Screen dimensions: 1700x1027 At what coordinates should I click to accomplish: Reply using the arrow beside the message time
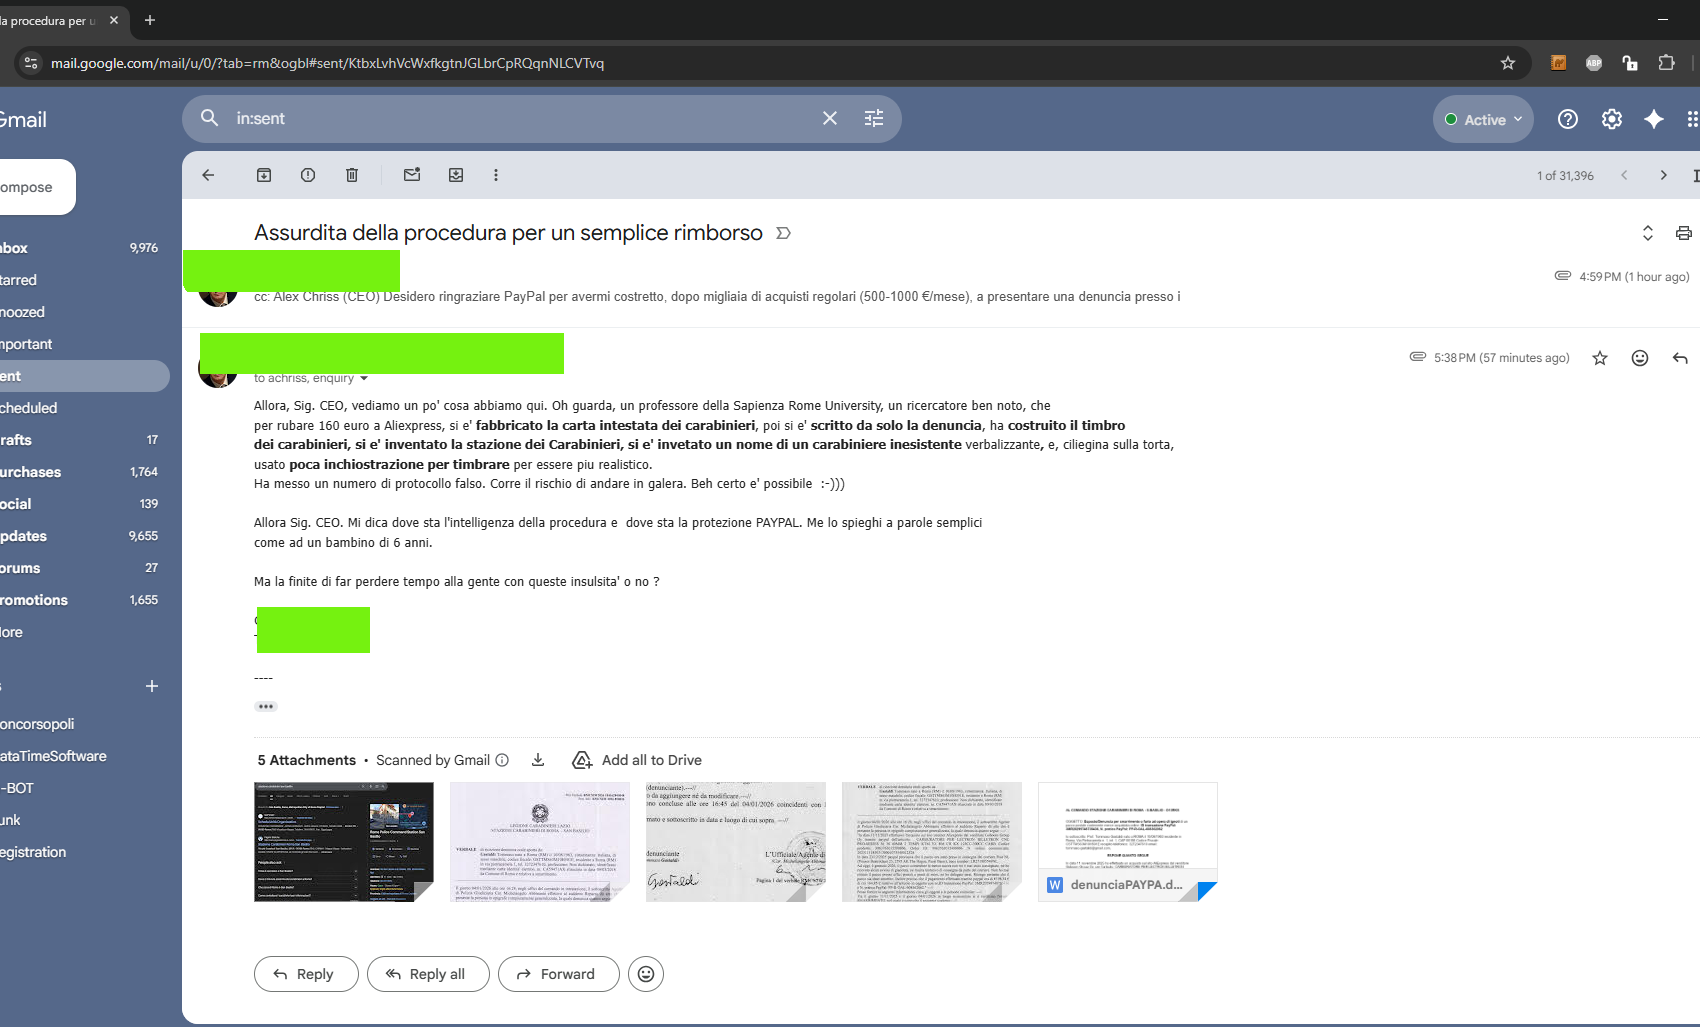point(1680,358)
